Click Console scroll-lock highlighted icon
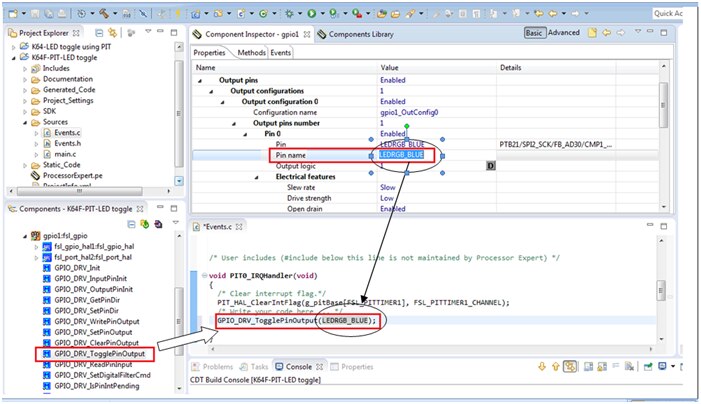This screenshot has width=701, height=404. tap(570, 367)
